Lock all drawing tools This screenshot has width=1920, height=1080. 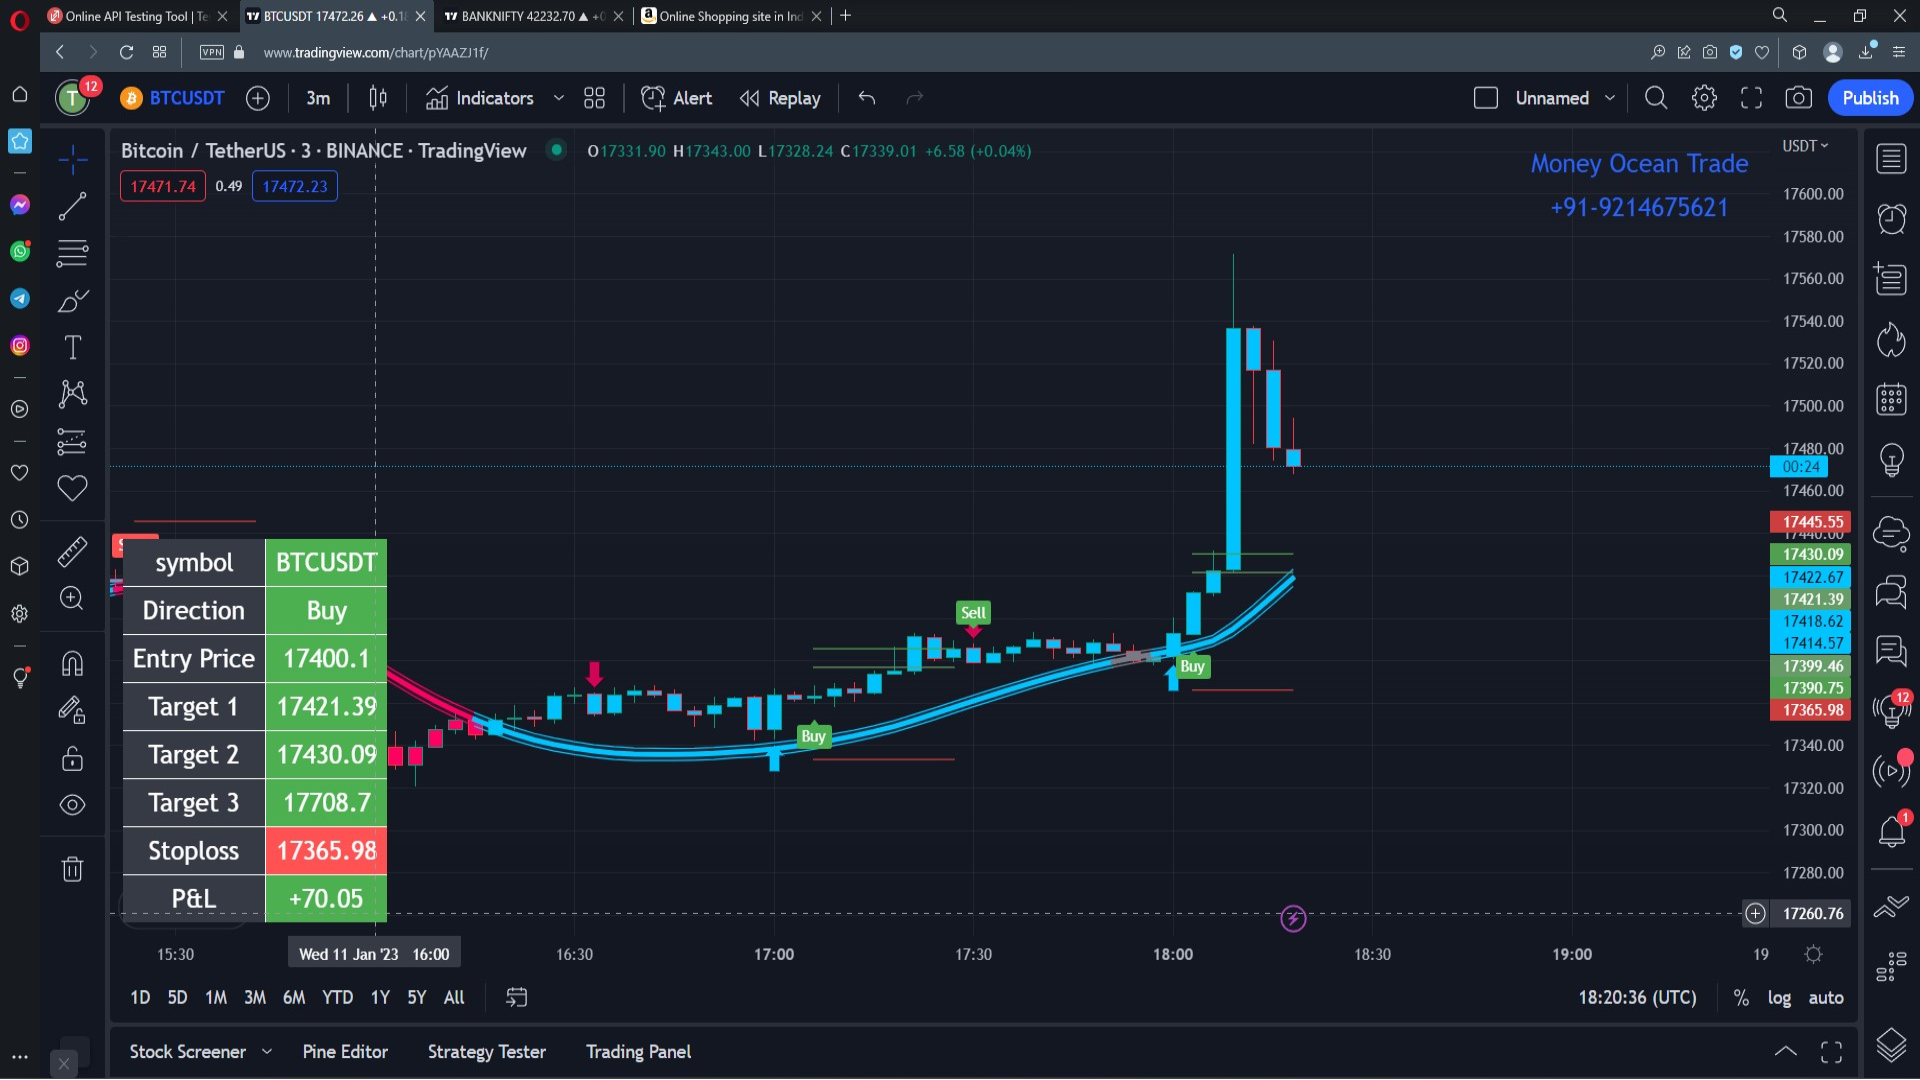(x=72, y=758)
